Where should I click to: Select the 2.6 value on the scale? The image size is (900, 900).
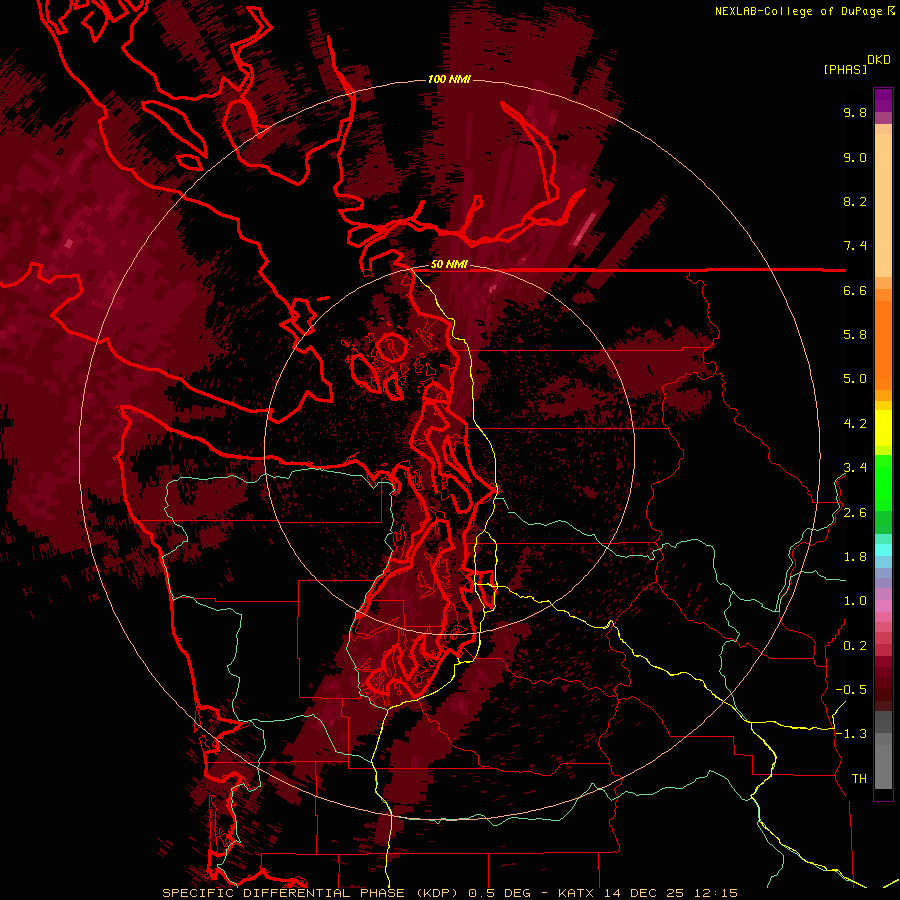(x=855, y=513)
